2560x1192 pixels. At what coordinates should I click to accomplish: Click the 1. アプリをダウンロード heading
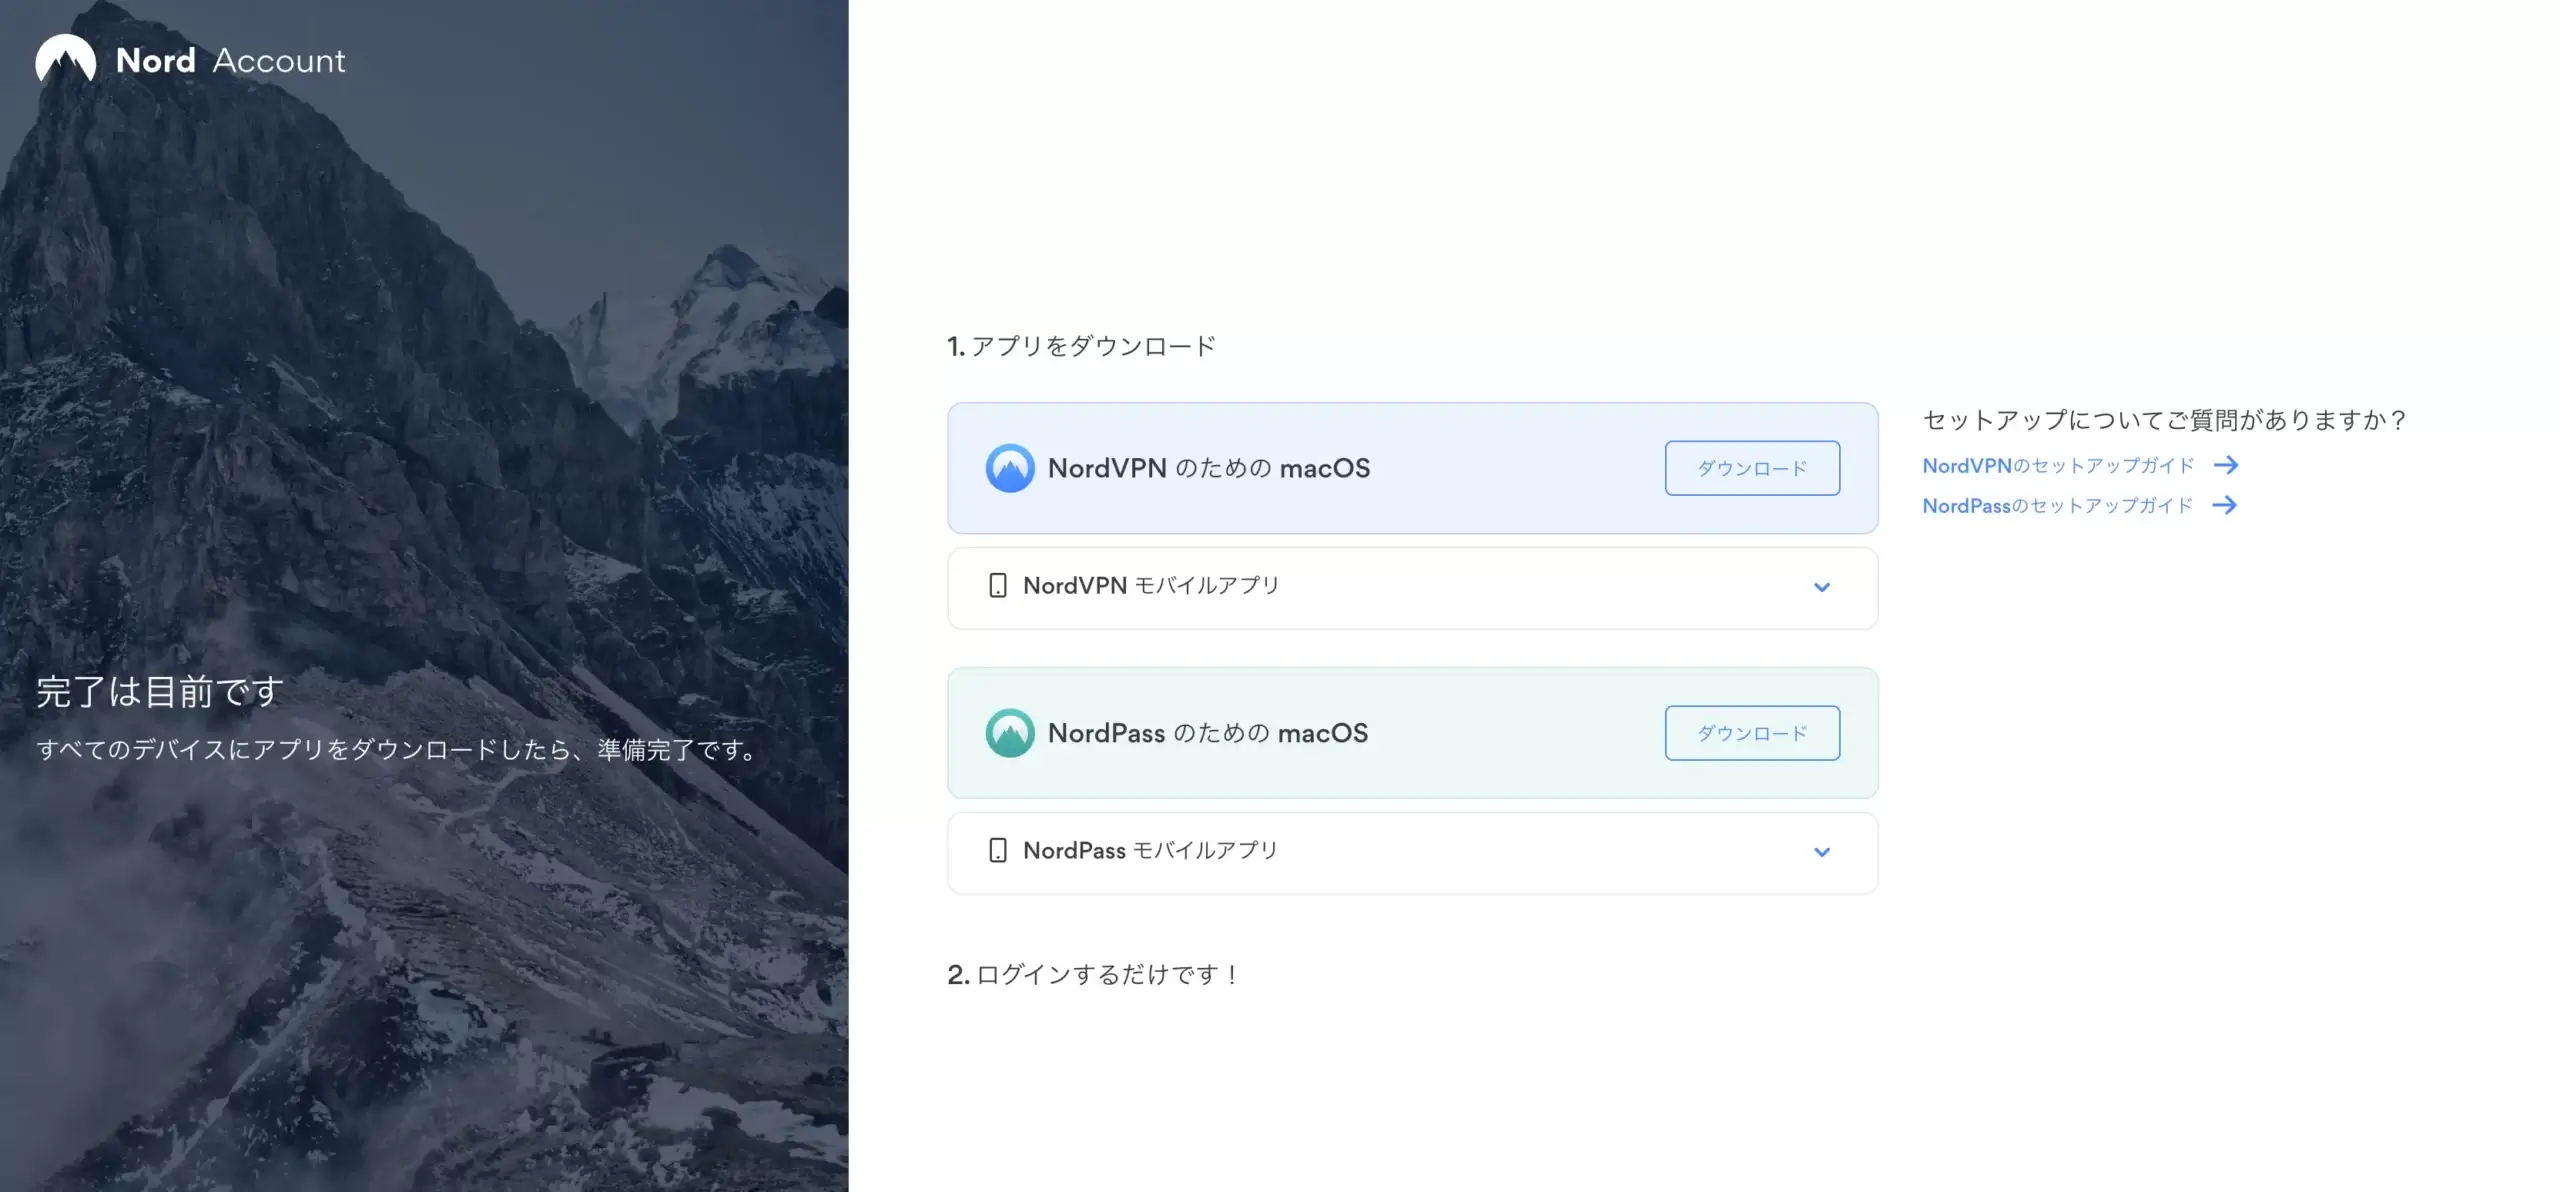coord(1081,346)
